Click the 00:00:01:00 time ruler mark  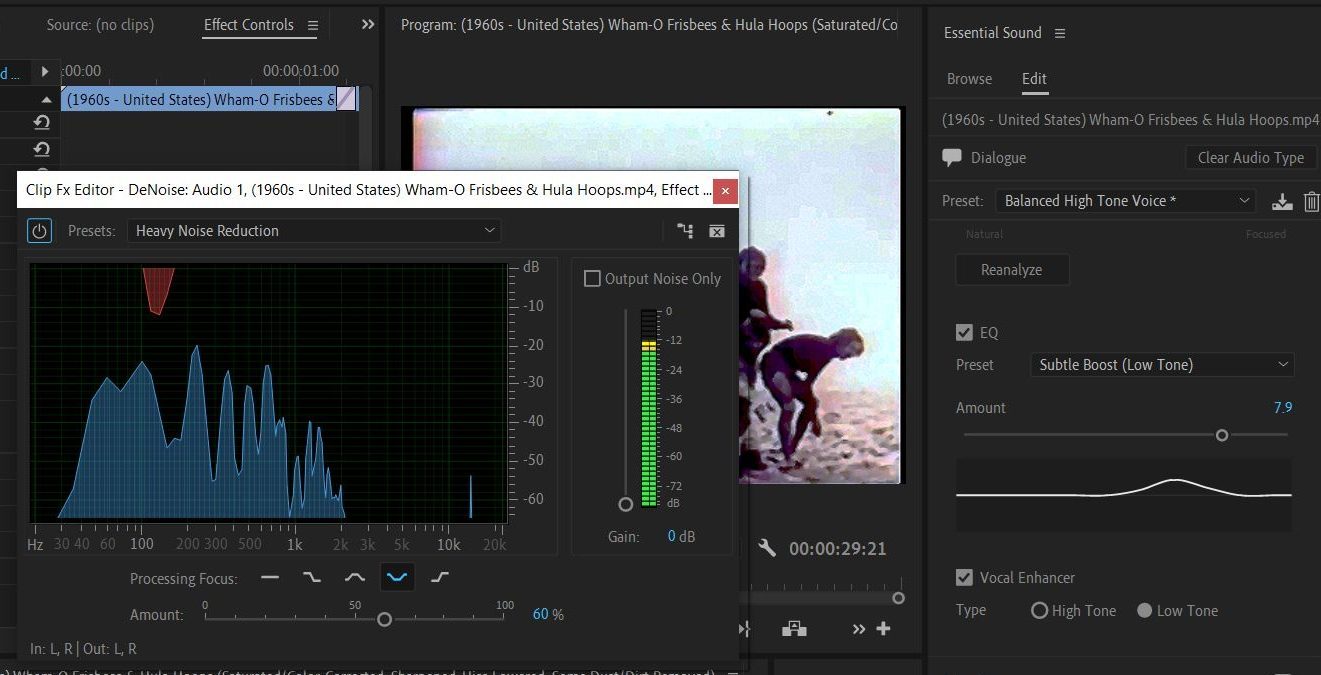301,71
